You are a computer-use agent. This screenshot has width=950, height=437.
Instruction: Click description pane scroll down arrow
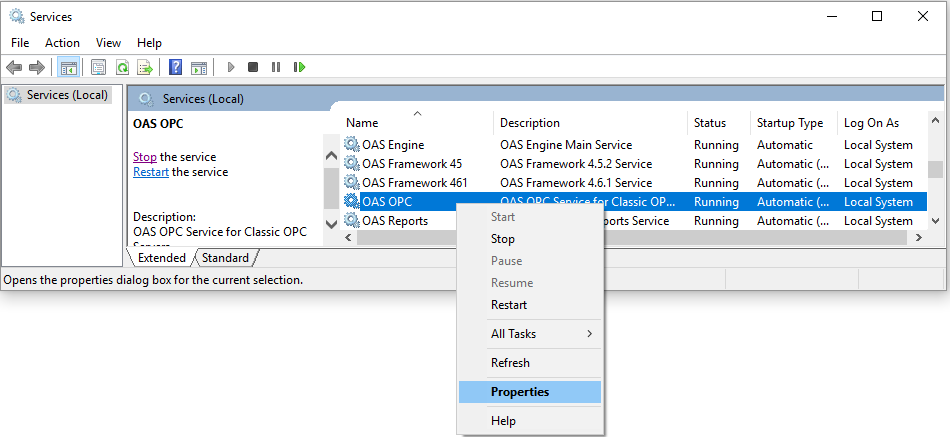pos(331,223)
